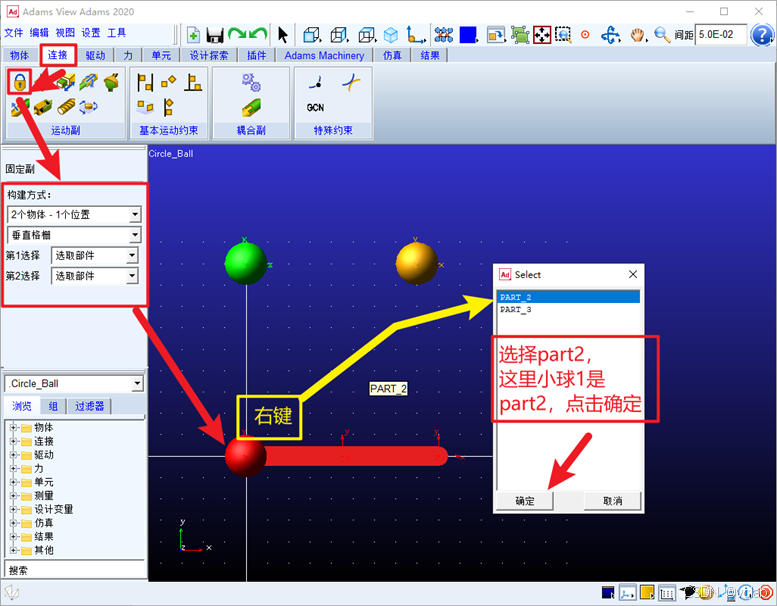Expand the 设计变量 tree folder
Image resolution: width=777 pixels, height=606 pixels.
point(13,509)
